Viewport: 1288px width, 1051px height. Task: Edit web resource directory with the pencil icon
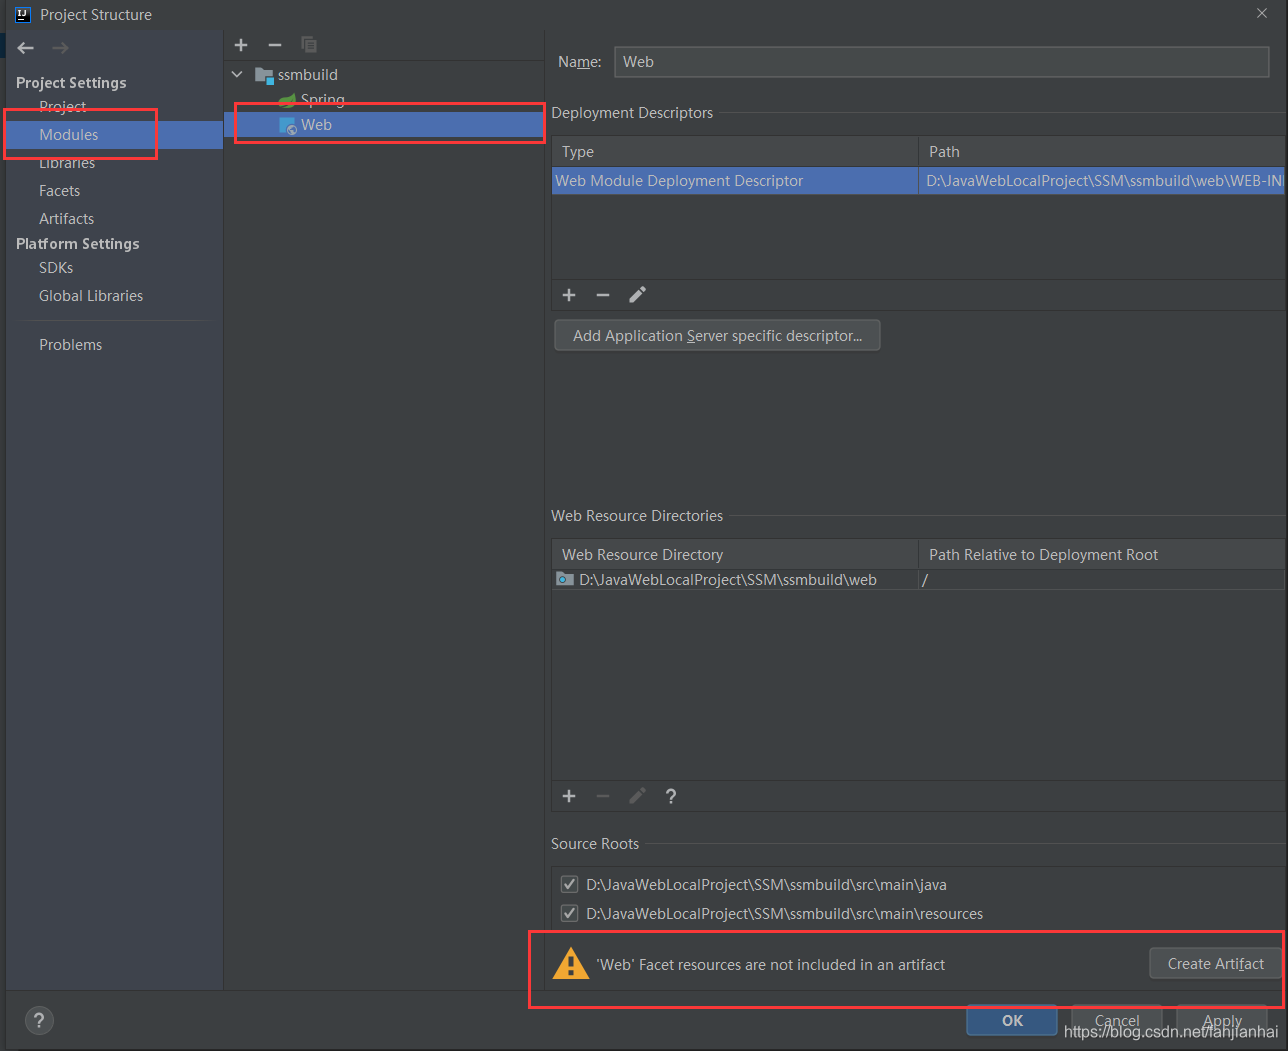637,796
